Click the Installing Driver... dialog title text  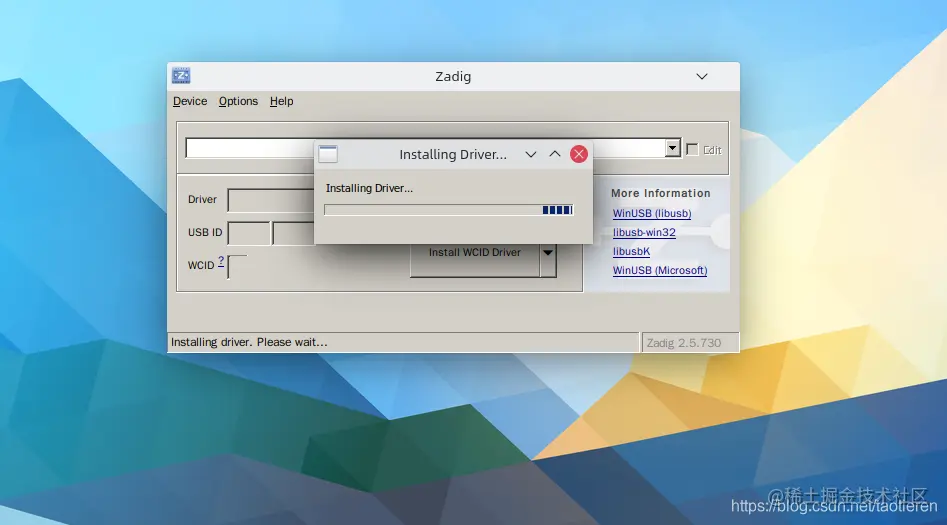pyautogui.click(x=453, y=155)
